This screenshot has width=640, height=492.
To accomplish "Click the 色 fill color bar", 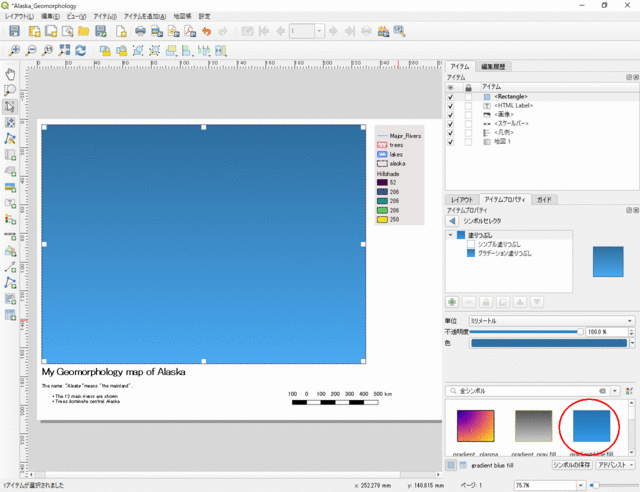I will point(549,343).
